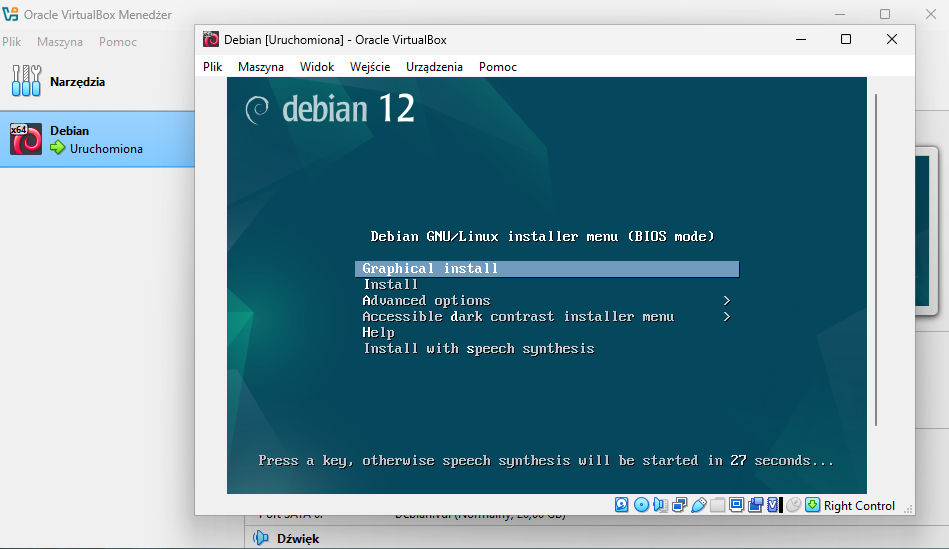
Task: Click the USB devices status icon
Action: point(698,505)
